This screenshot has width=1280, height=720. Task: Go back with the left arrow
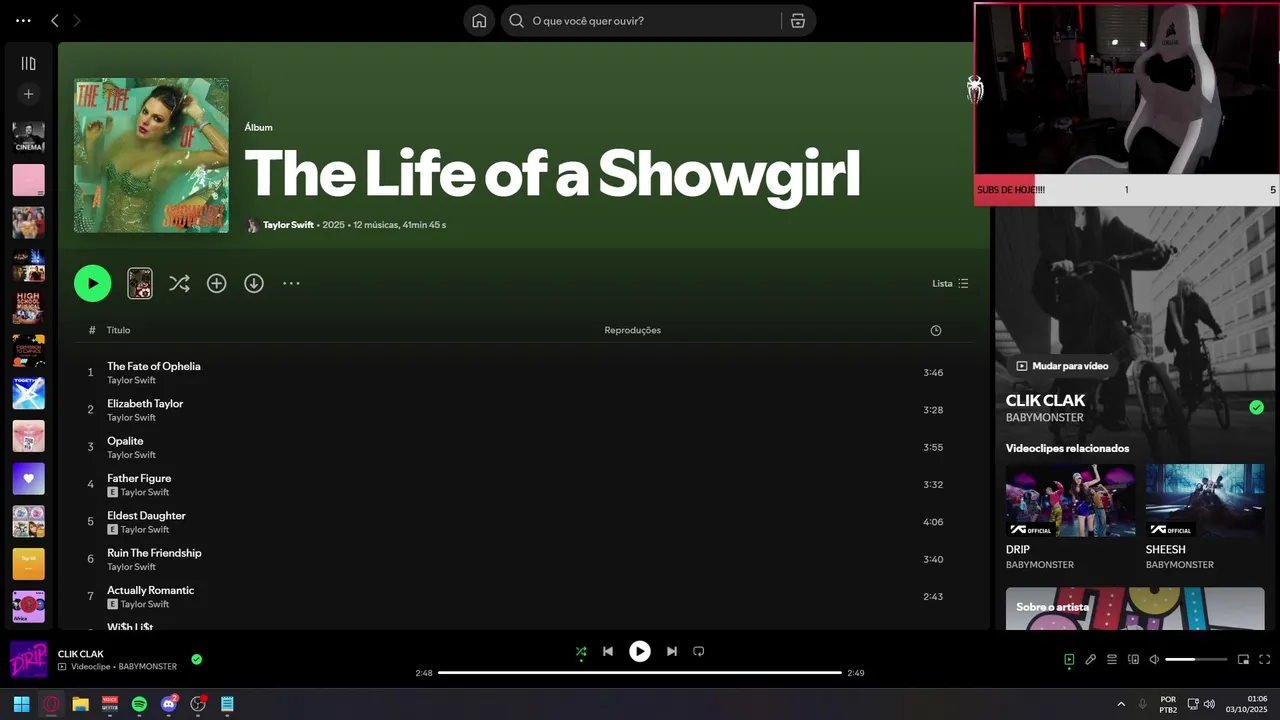click(x=55, y=21)
